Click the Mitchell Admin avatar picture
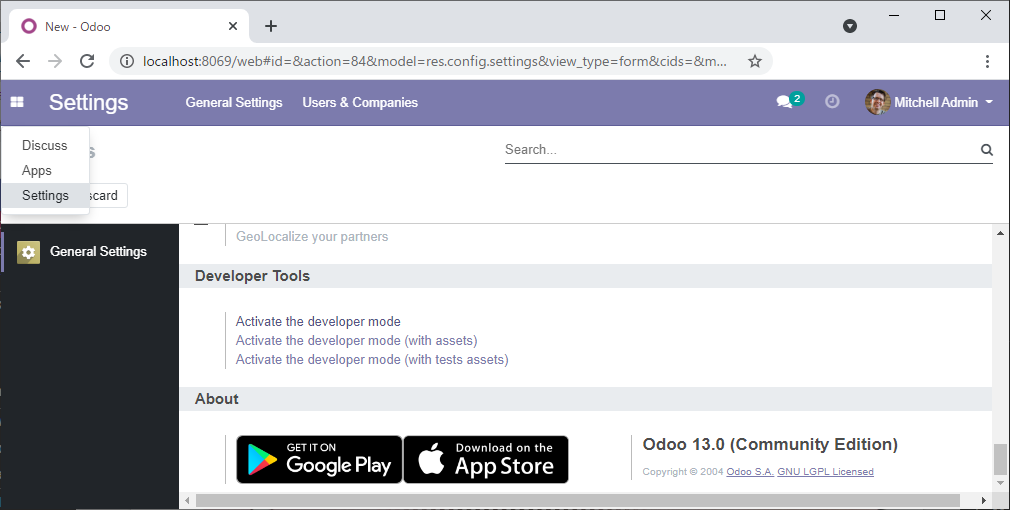1010x510 pixels. [877, 102]
